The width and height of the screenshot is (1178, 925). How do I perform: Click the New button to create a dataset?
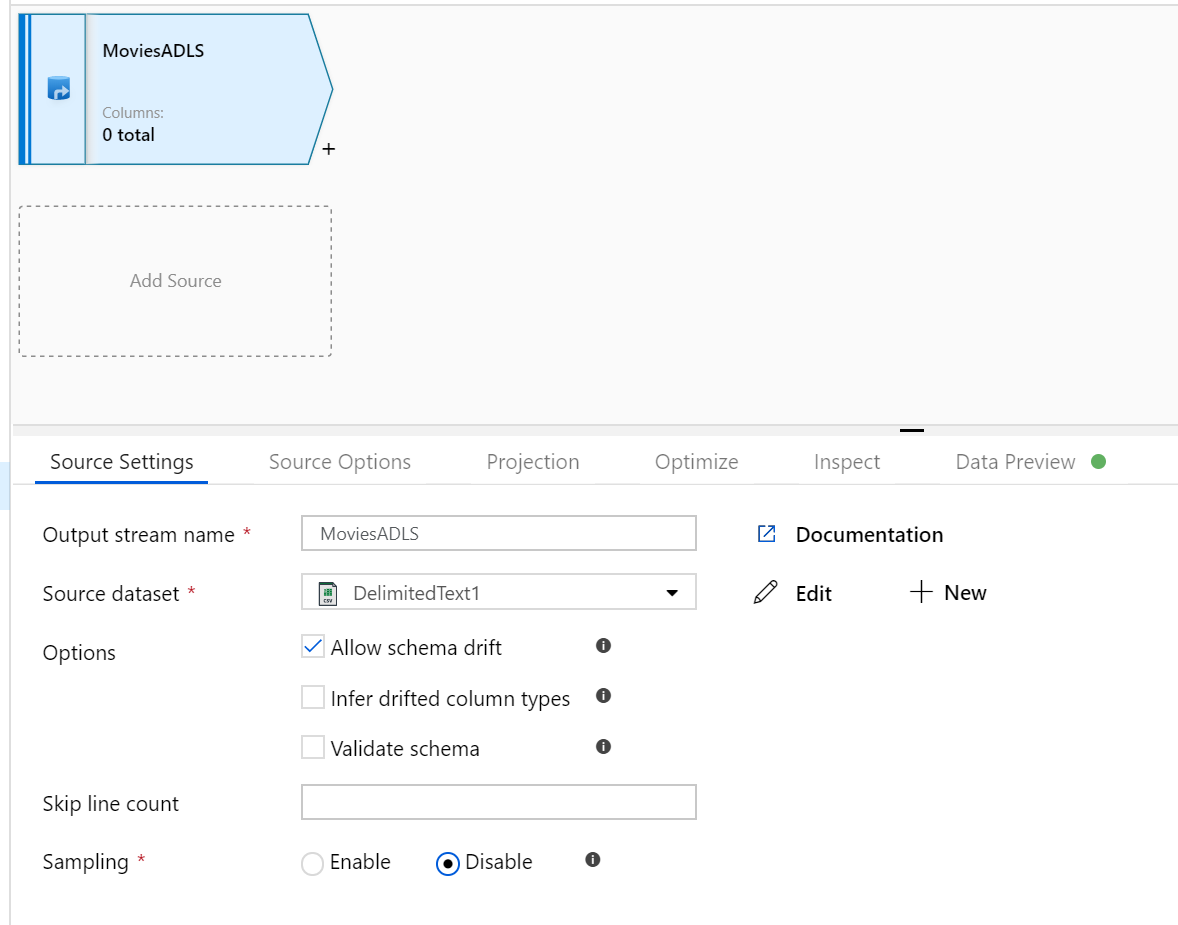pos(948,592)
